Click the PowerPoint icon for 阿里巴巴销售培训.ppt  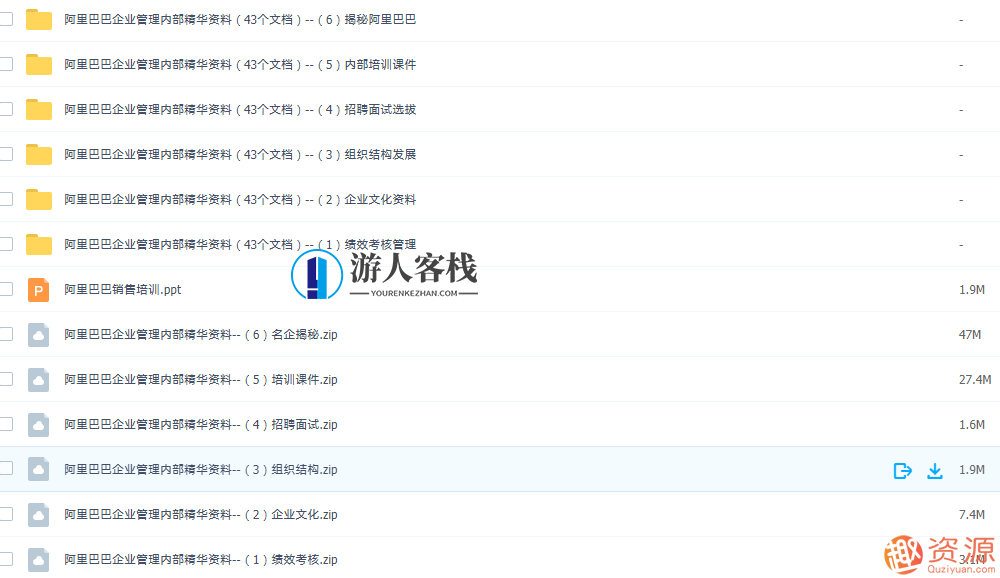coord(38,289)
